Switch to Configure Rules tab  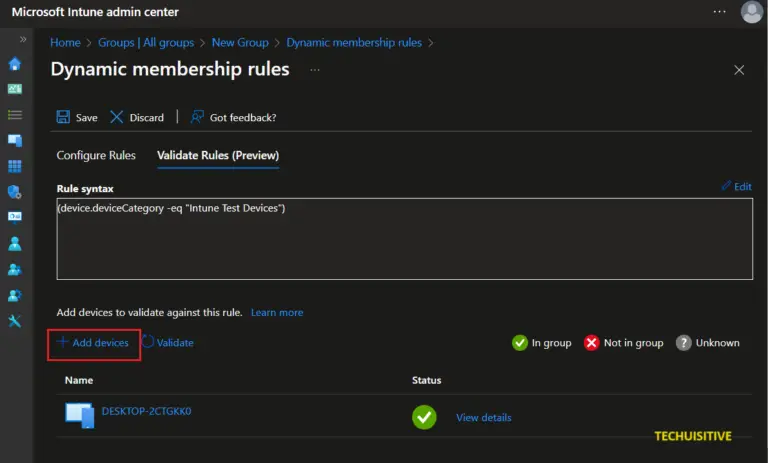coord(96,155)
